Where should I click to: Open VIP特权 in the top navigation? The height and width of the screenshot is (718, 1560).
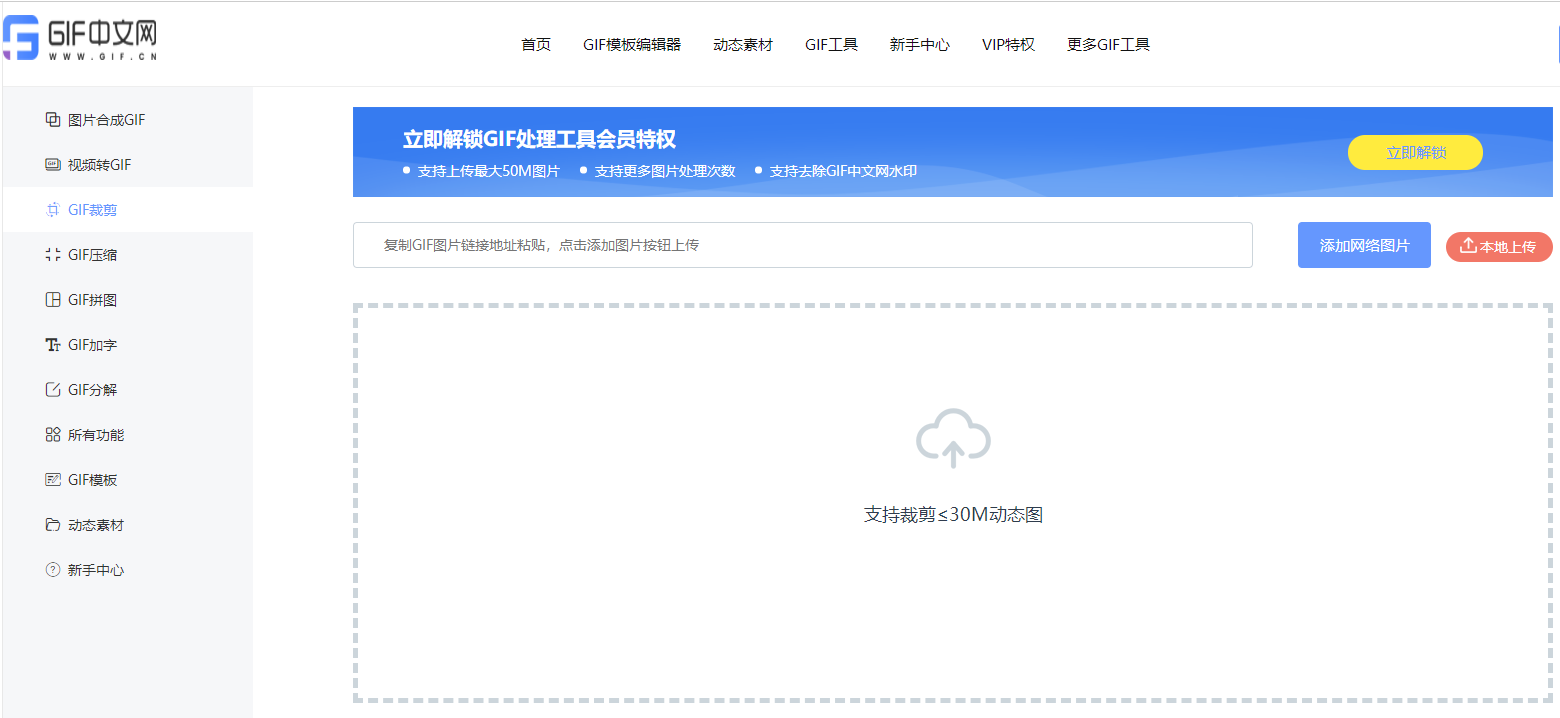[1008, 45]
